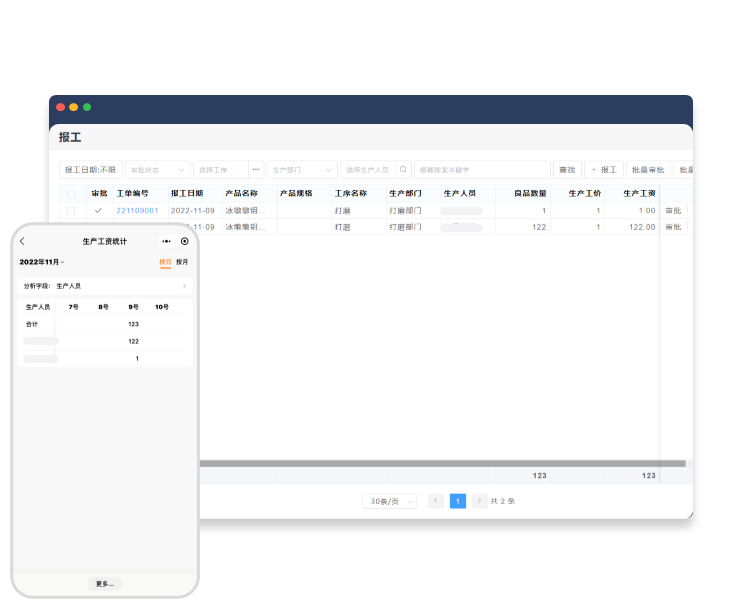Click 审批 action in the 122.00 wage row

tap(673, 227)
